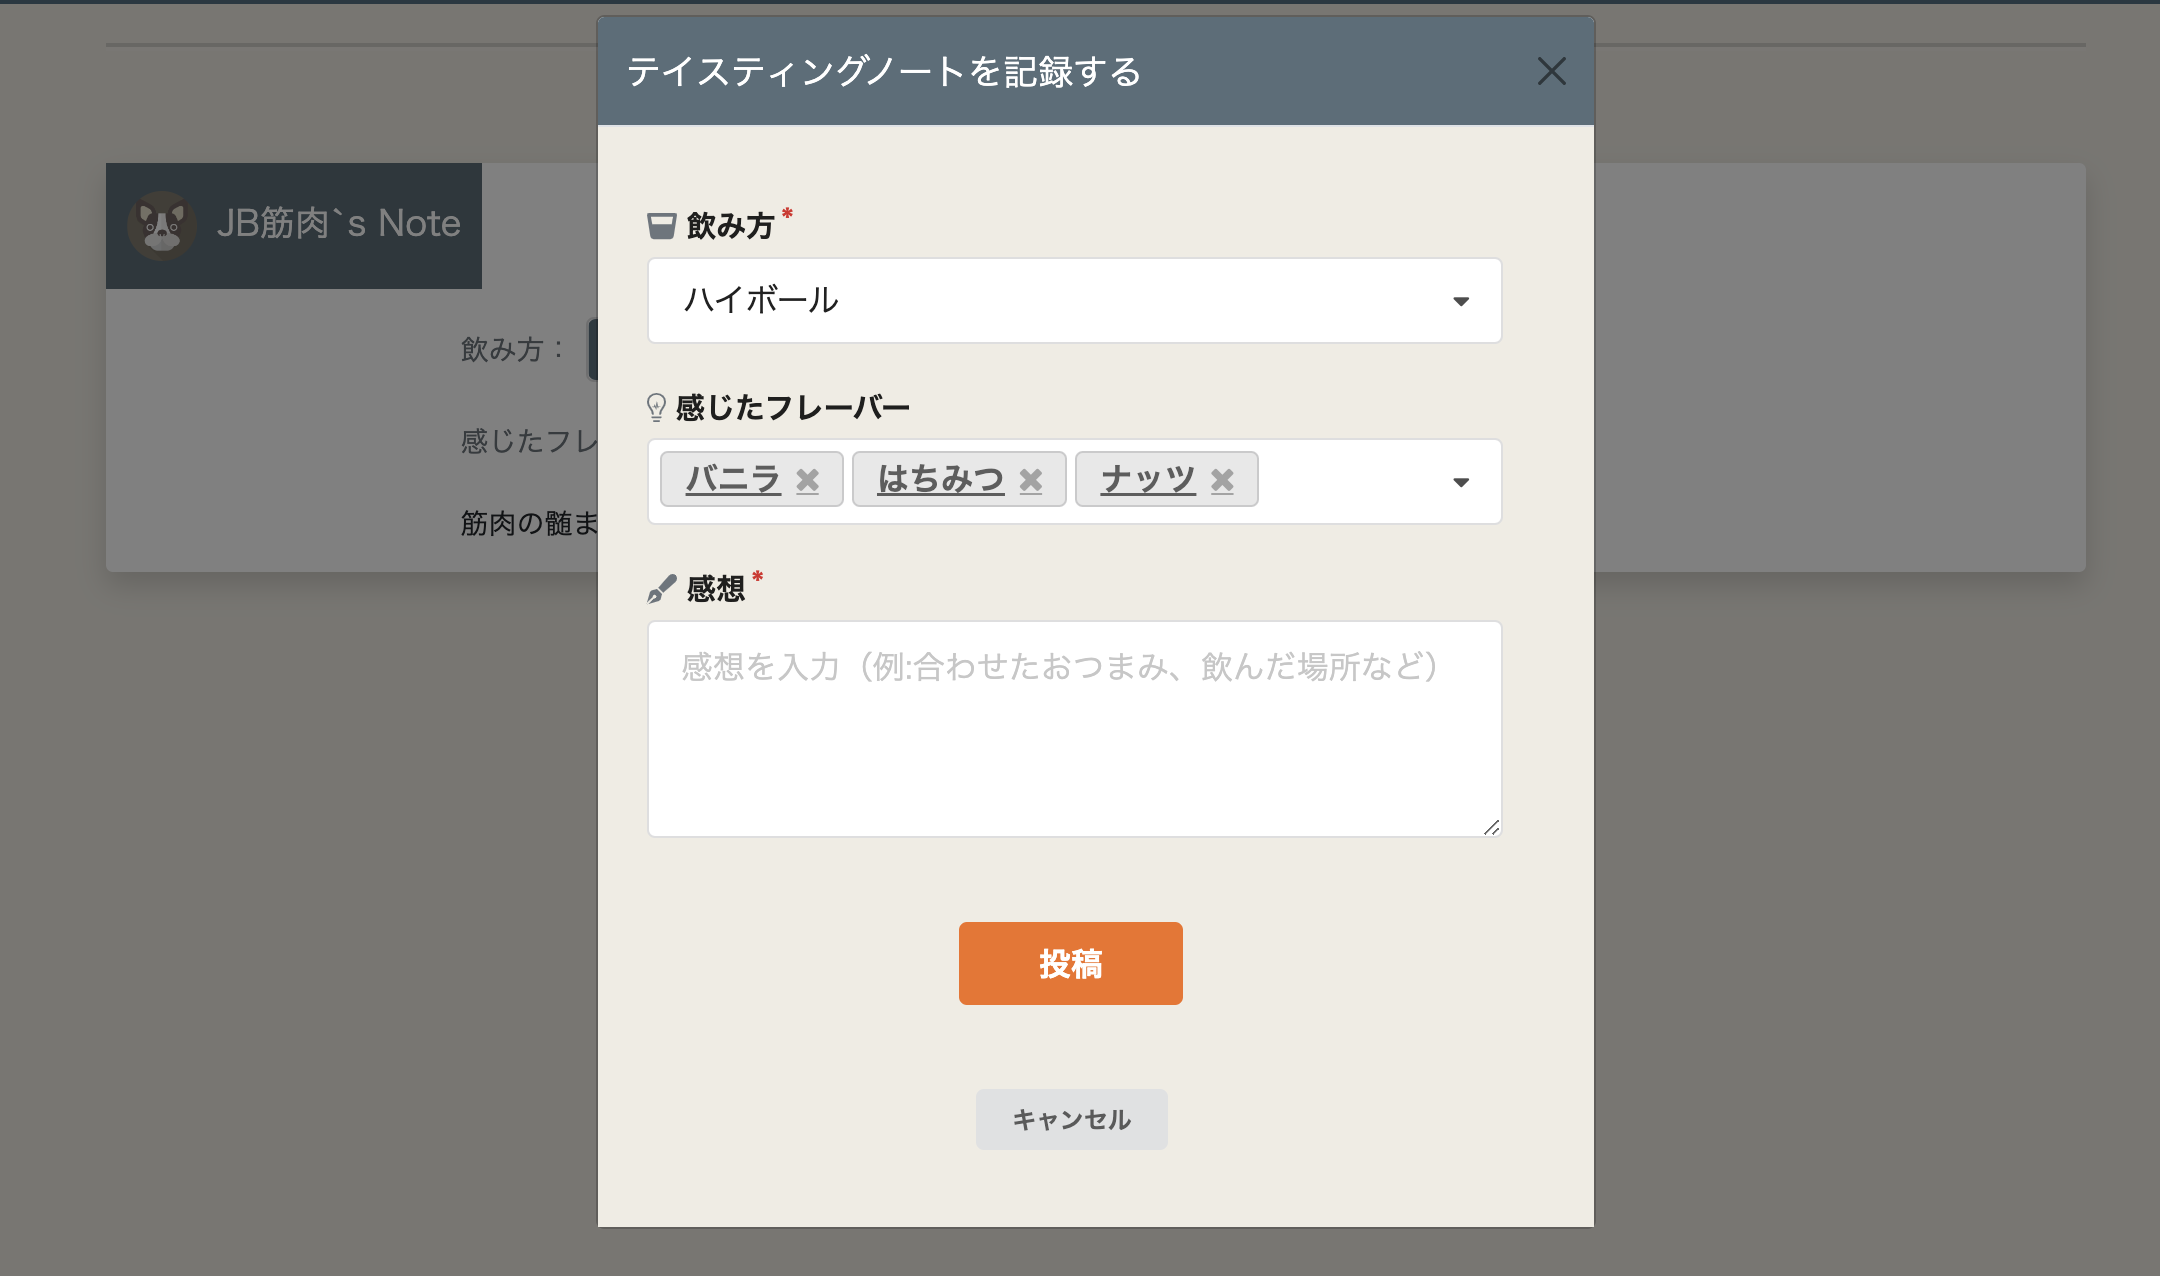The image size is (2160, 1276).
Task: Click the dog avatar next to JB筋肉`s Note
Action: pyautogui.click(x=163, y=226)
